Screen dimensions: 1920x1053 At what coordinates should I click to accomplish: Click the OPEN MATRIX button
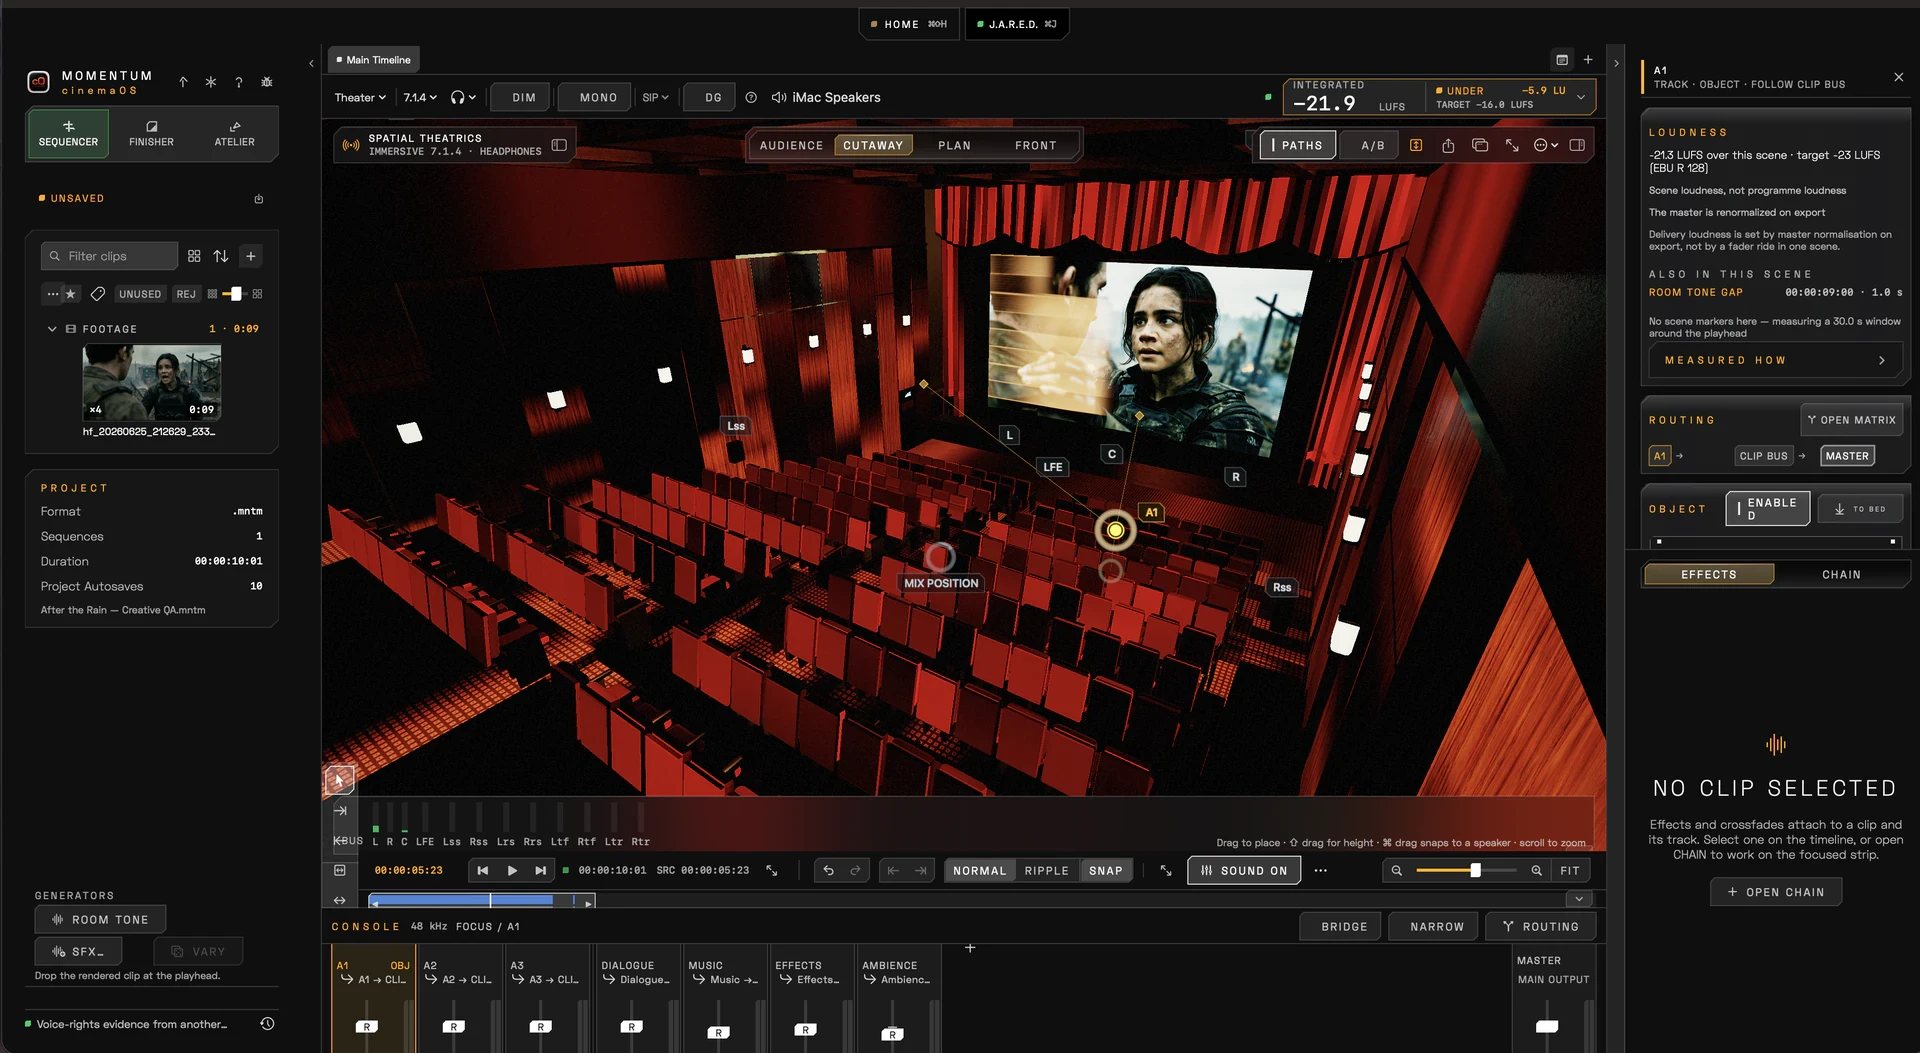click(x=1852, y=420)
